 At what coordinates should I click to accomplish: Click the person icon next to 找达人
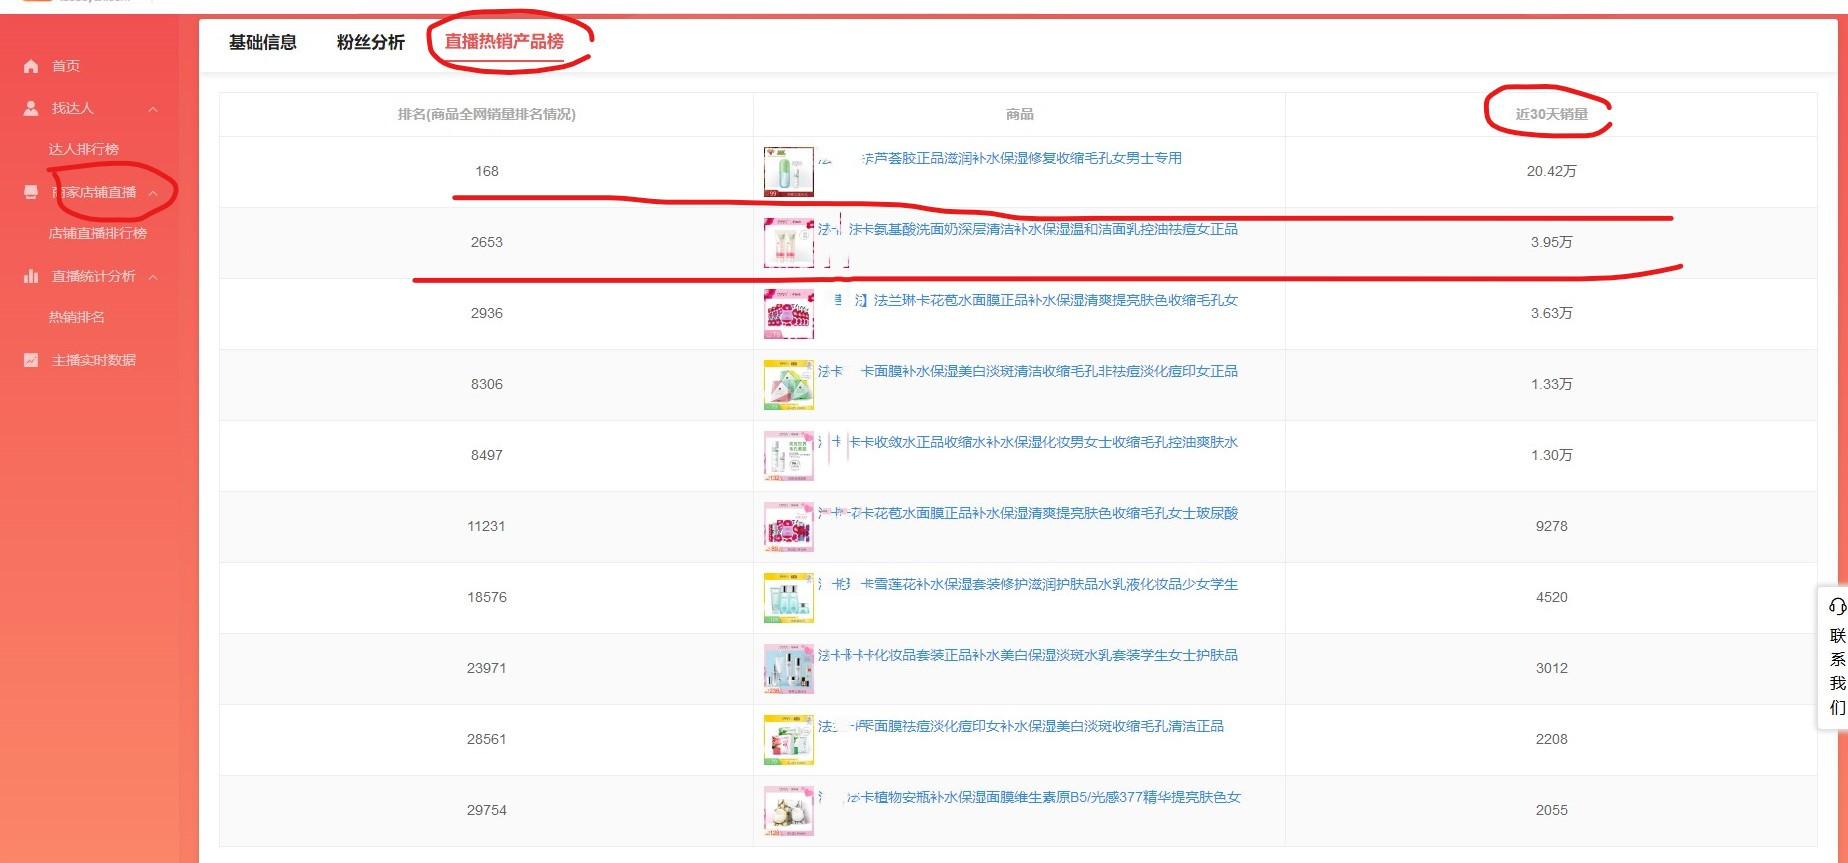(x=31, y=108)
